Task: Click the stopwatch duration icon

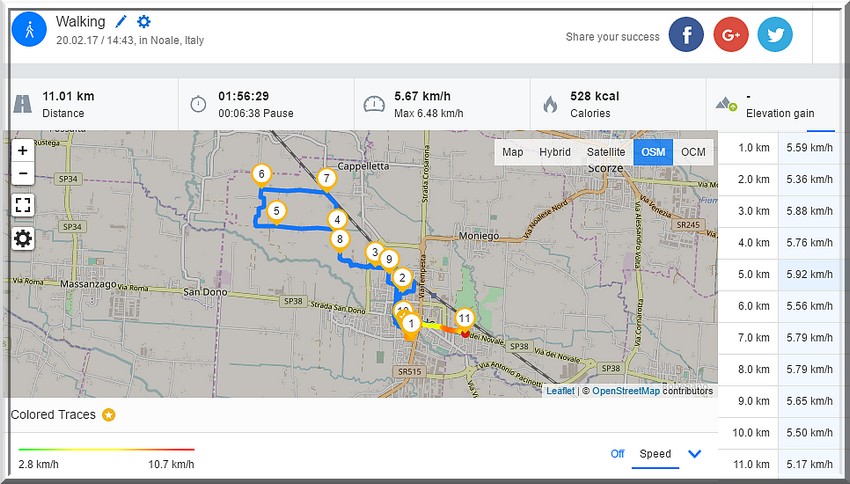Action: (x=198, y=104)
